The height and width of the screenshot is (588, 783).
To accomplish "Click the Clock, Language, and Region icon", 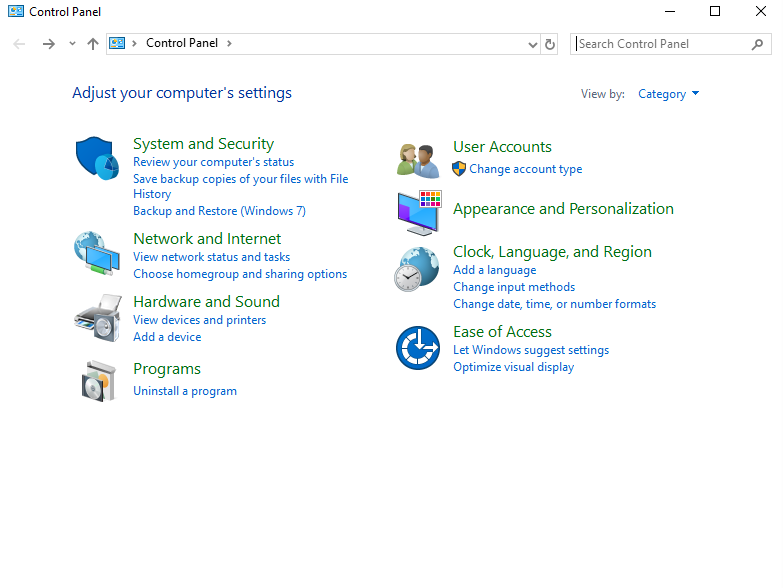I will click(416, 269).
